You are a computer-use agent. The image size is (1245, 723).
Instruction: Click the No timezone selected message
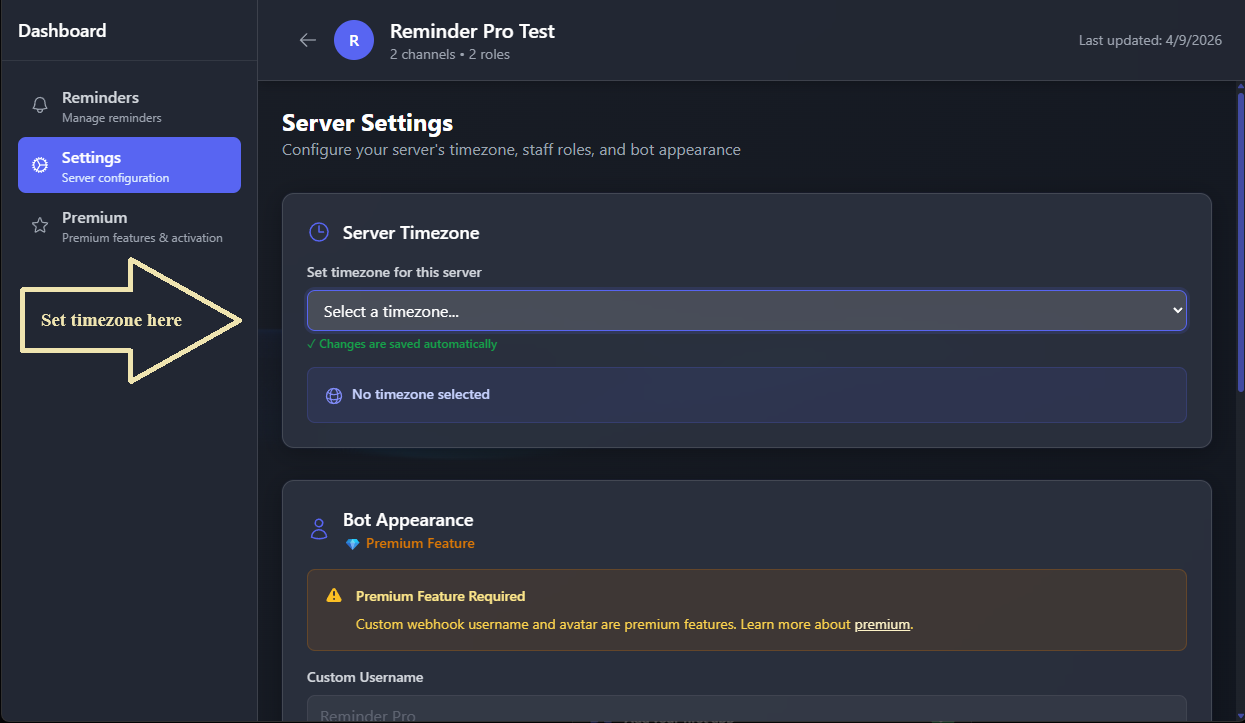pos(421,395)
